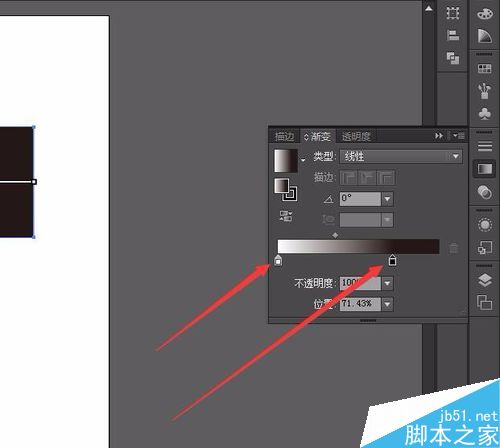This screenshot has width=500, height=448.
Task: Click the 位置 field 71.43%
Action: (x=360, y=304)
